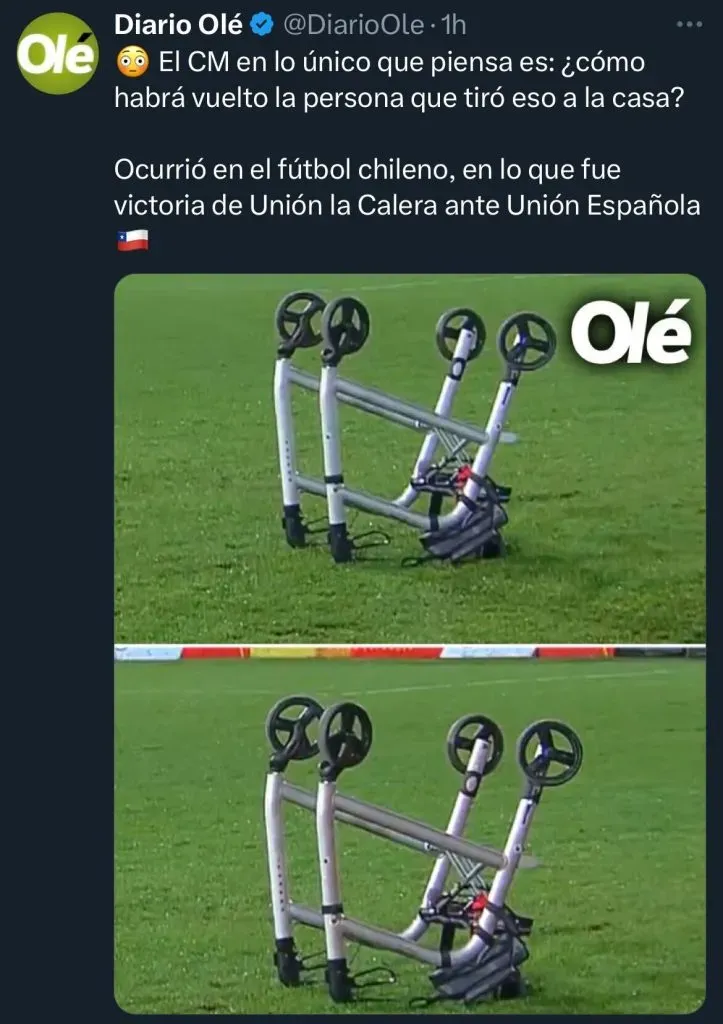Click the red latch on the lower walker

pyautogui.click(x=479, y=904)
